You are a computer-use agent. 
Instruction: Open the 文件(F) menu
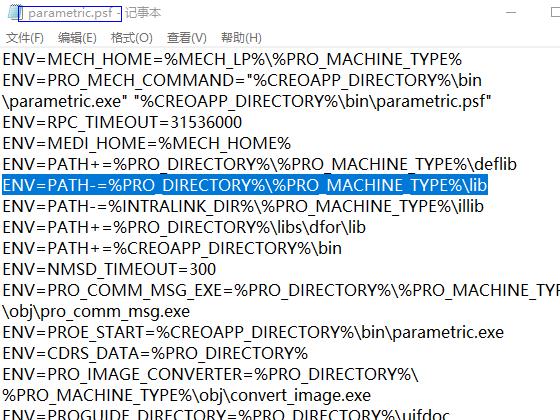(x=25, y=38)
